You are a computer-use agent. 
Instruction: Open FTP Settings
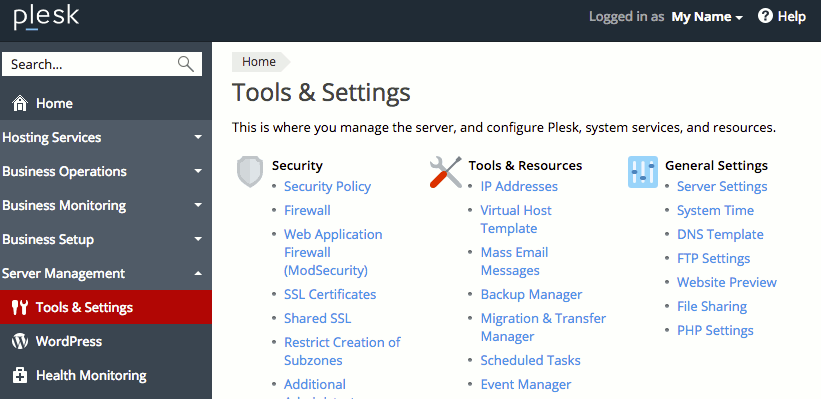[713, 259]
